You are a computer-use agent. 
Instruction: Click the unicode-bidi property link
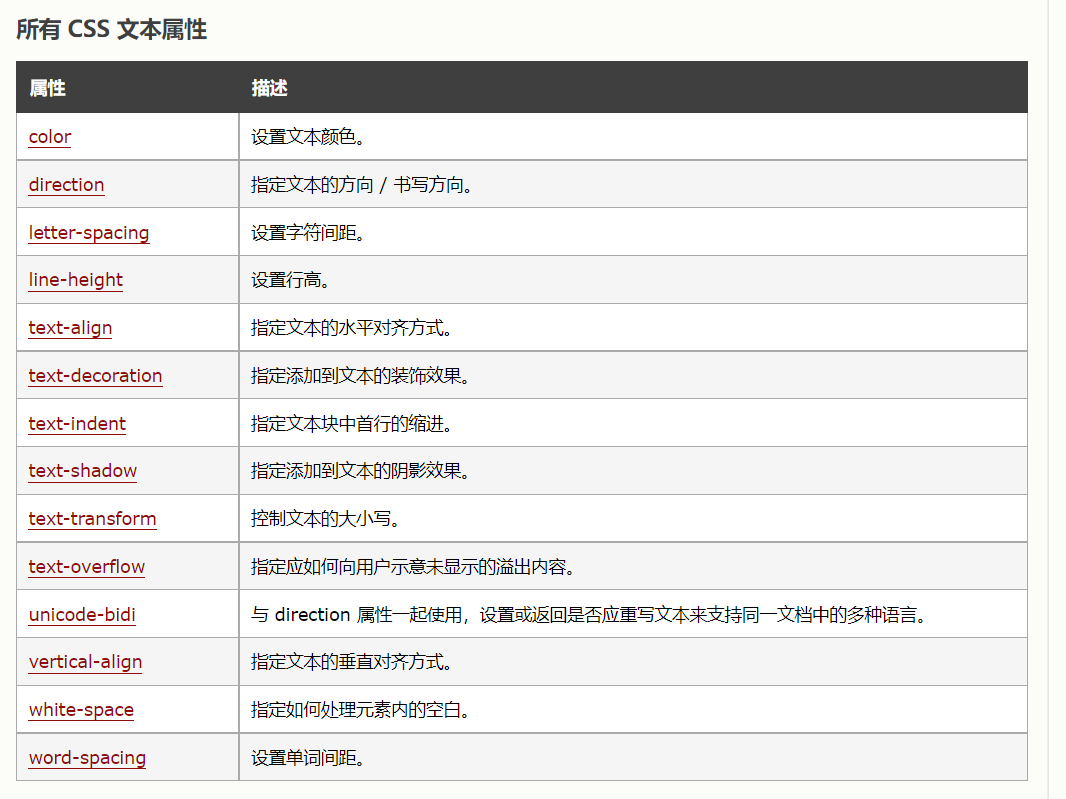(x=82, y=615)
